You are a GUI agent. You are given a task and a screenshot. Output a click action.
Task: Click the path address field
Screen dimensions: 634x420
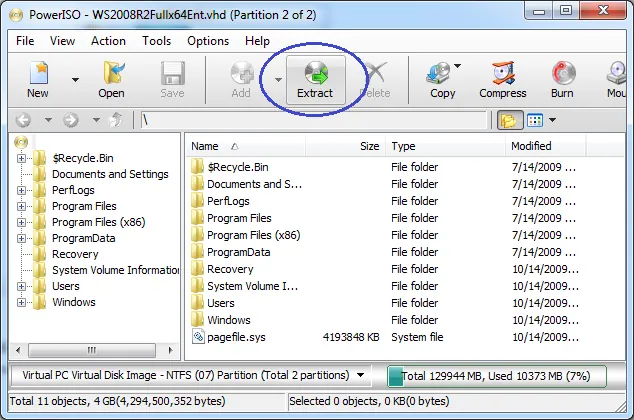314,120
